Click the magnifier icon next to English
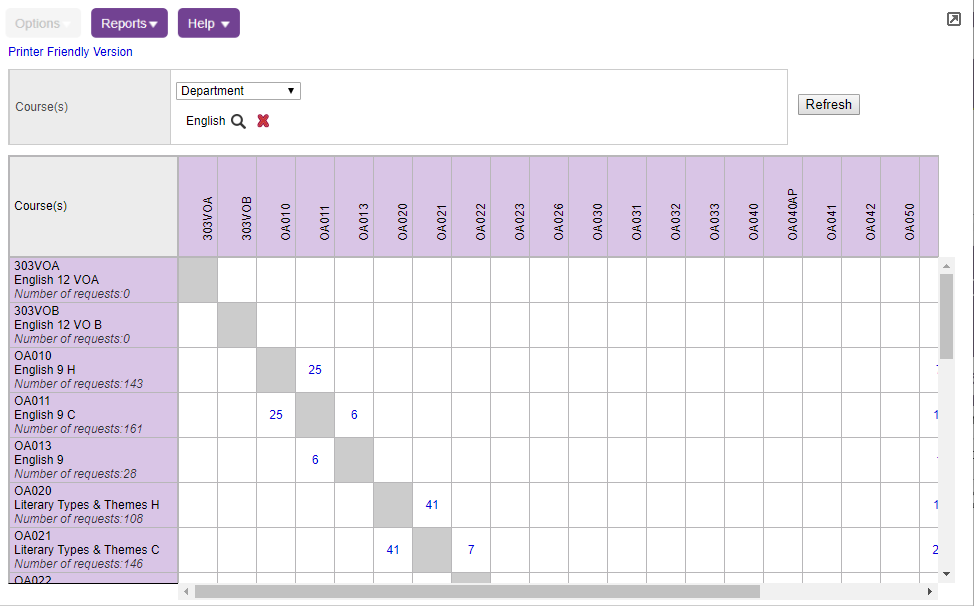 pos(238,121)
